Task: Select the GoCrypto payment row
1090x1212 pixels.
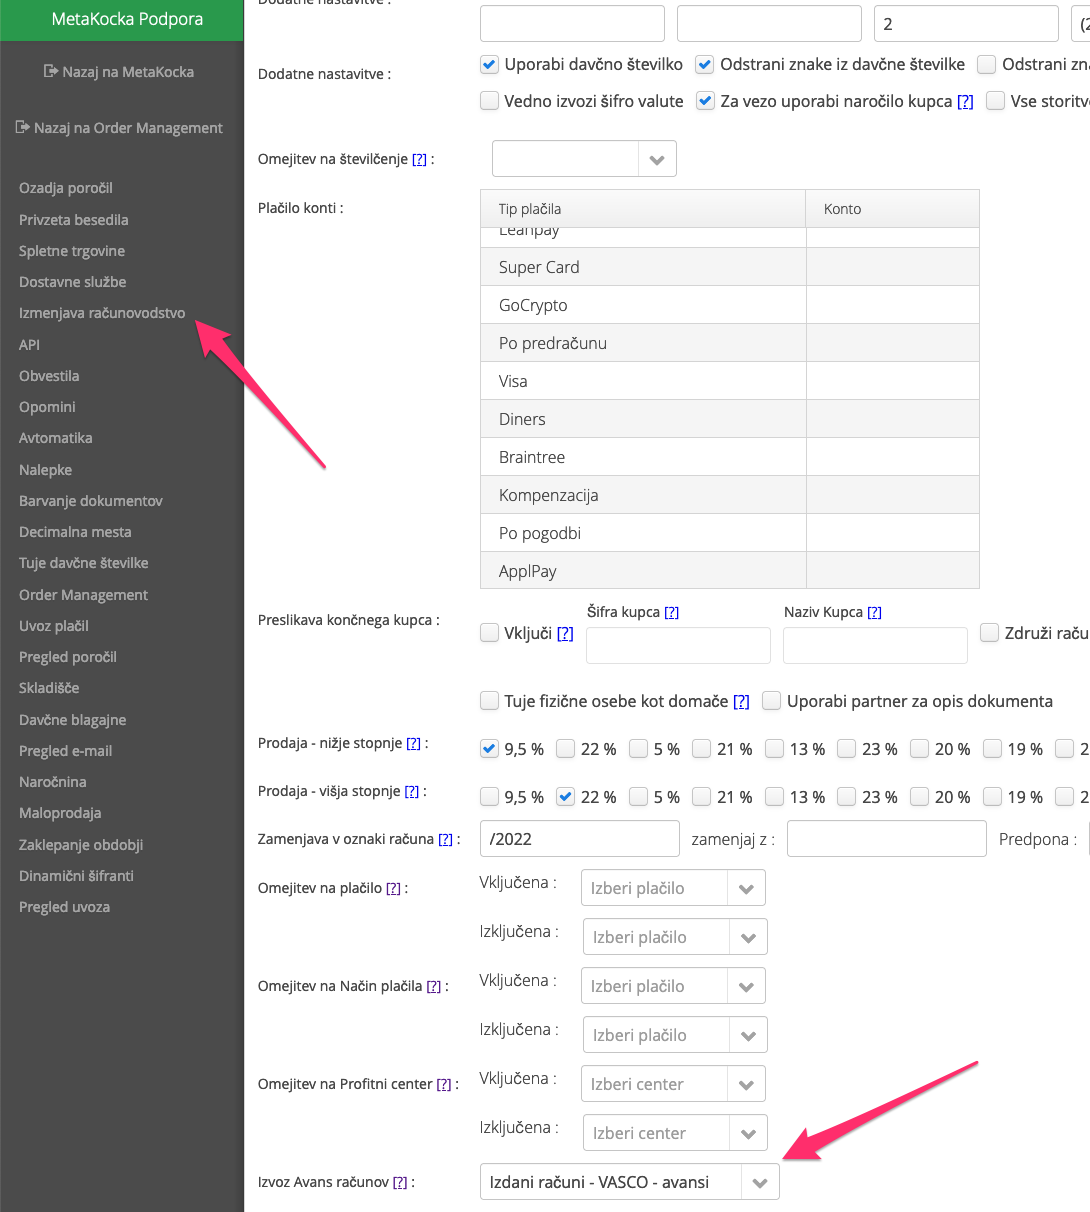Action: coord(730,305)
